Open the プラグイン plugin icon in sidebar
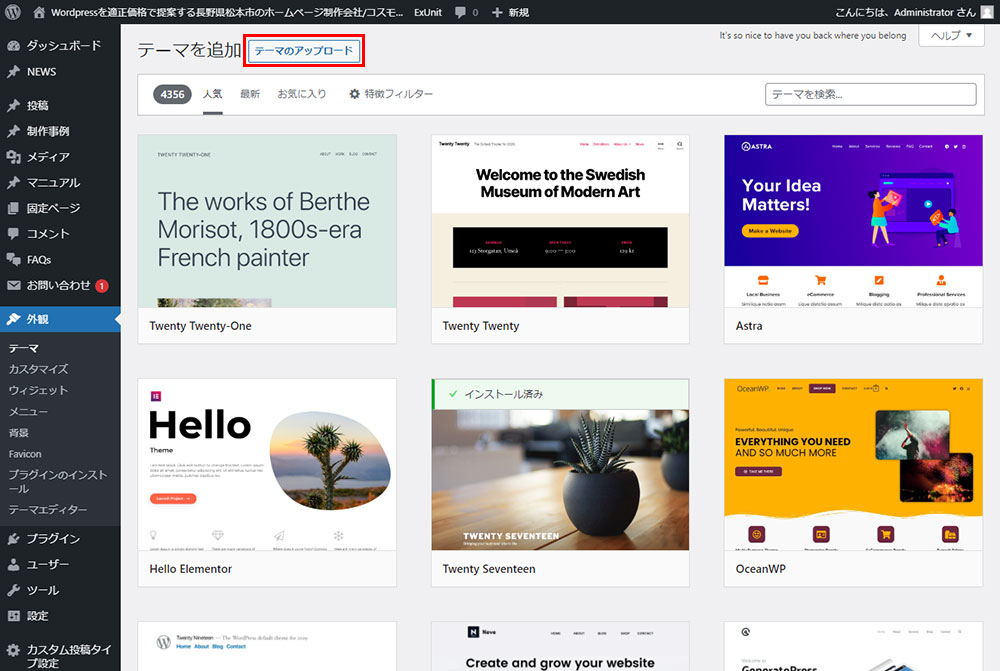Viewport: 1000px width, 671px height. (x=14, y=538)
